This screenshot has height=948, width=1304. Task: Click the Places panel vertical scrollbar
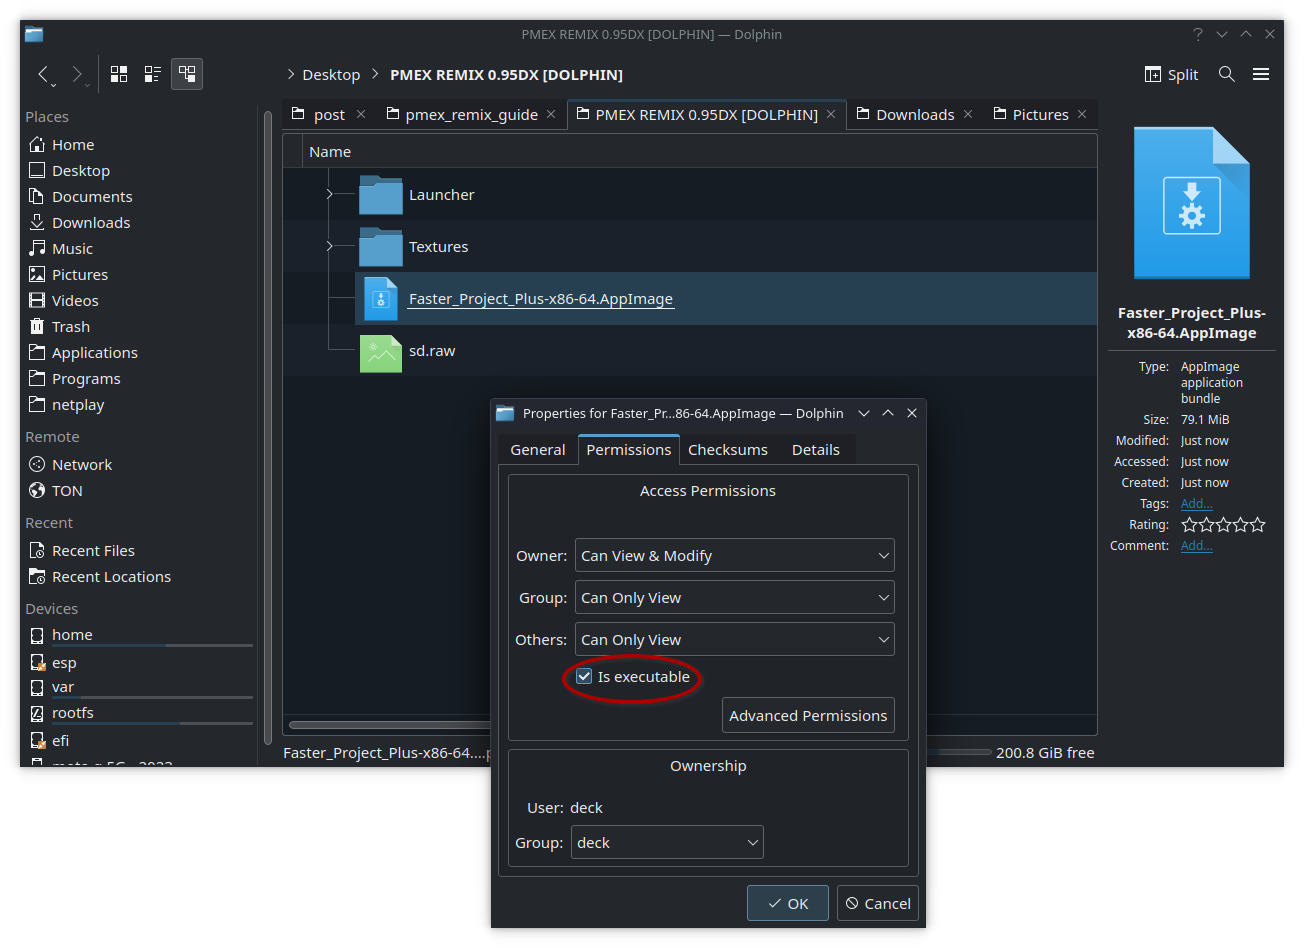267,428
